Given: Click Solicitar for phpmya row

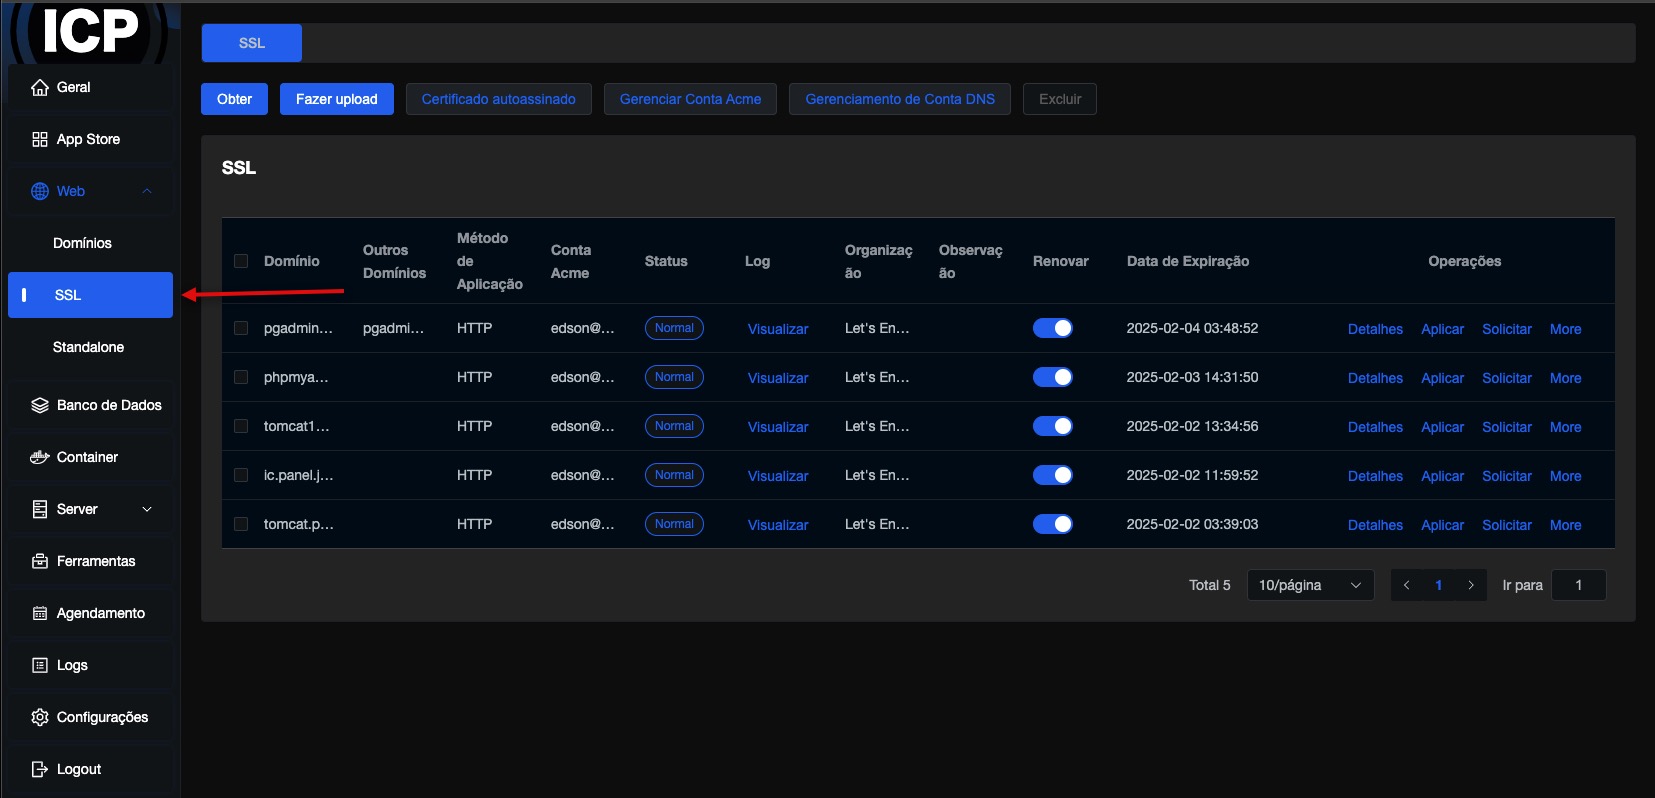Looking at the screenshot, I should click(x=1507, y=378).
